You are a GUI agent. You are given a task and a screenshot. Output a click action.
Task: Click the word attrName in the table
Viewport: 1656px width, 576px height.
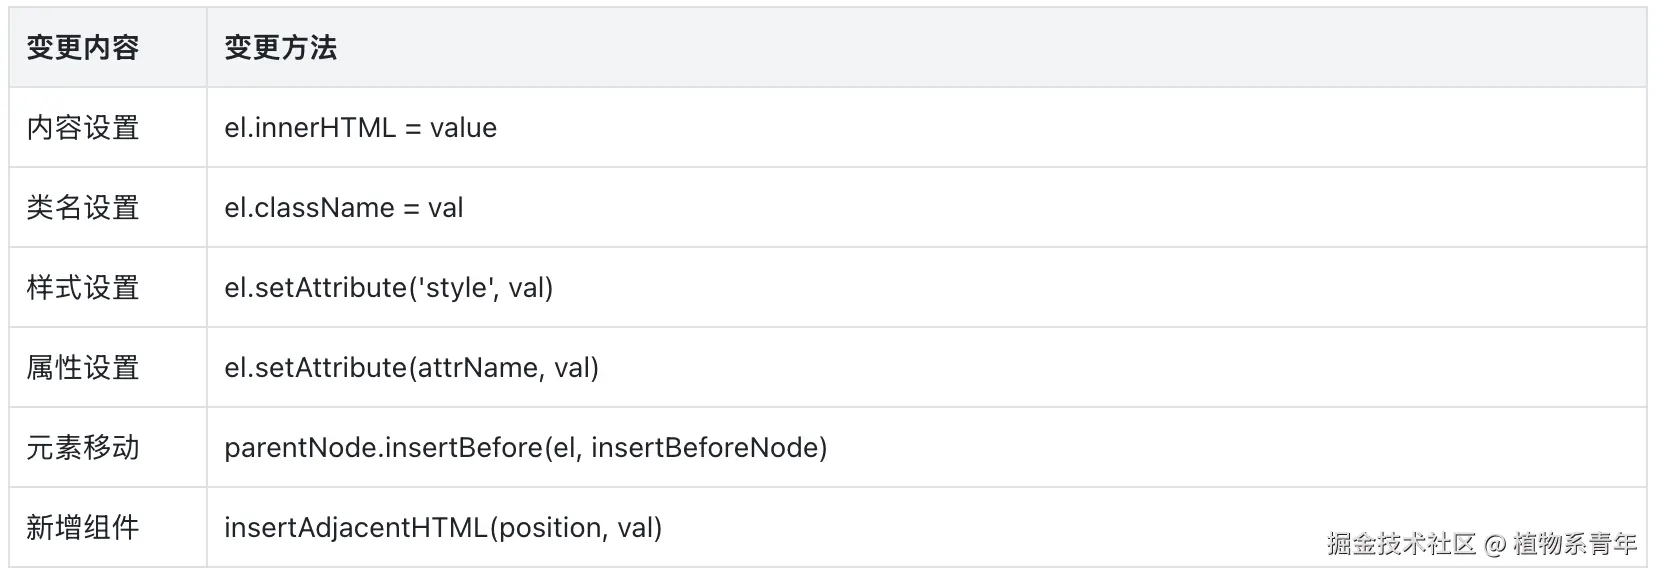tap(480, 367)
